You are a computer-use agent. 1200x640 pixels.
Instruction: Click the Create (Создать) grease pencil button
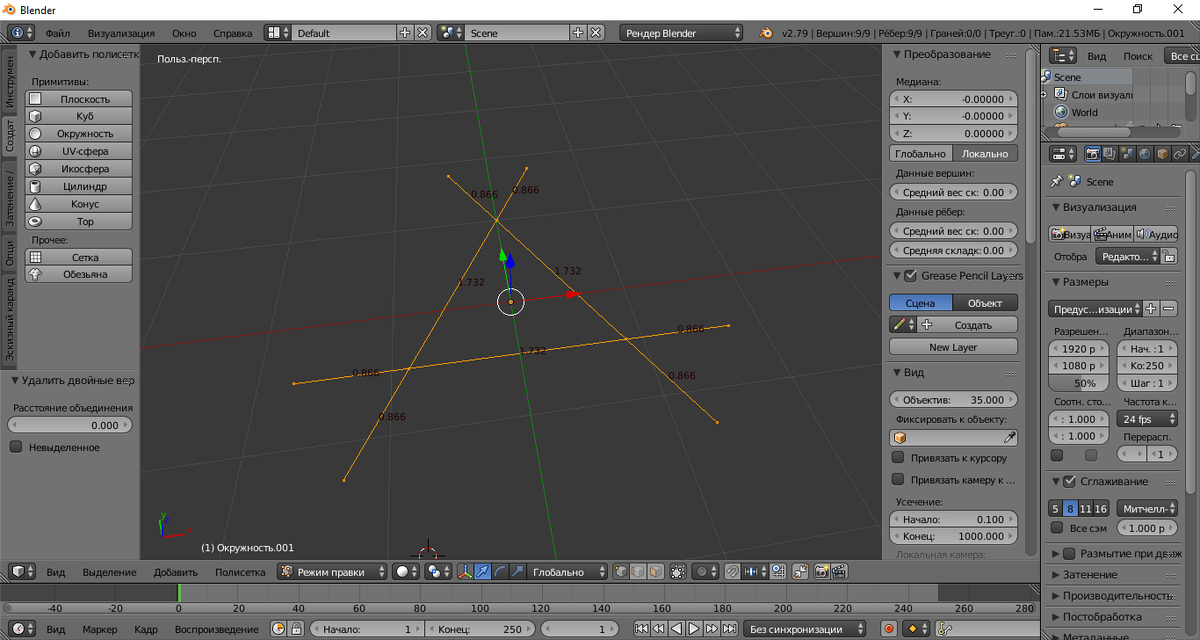(x=967, y=325)
